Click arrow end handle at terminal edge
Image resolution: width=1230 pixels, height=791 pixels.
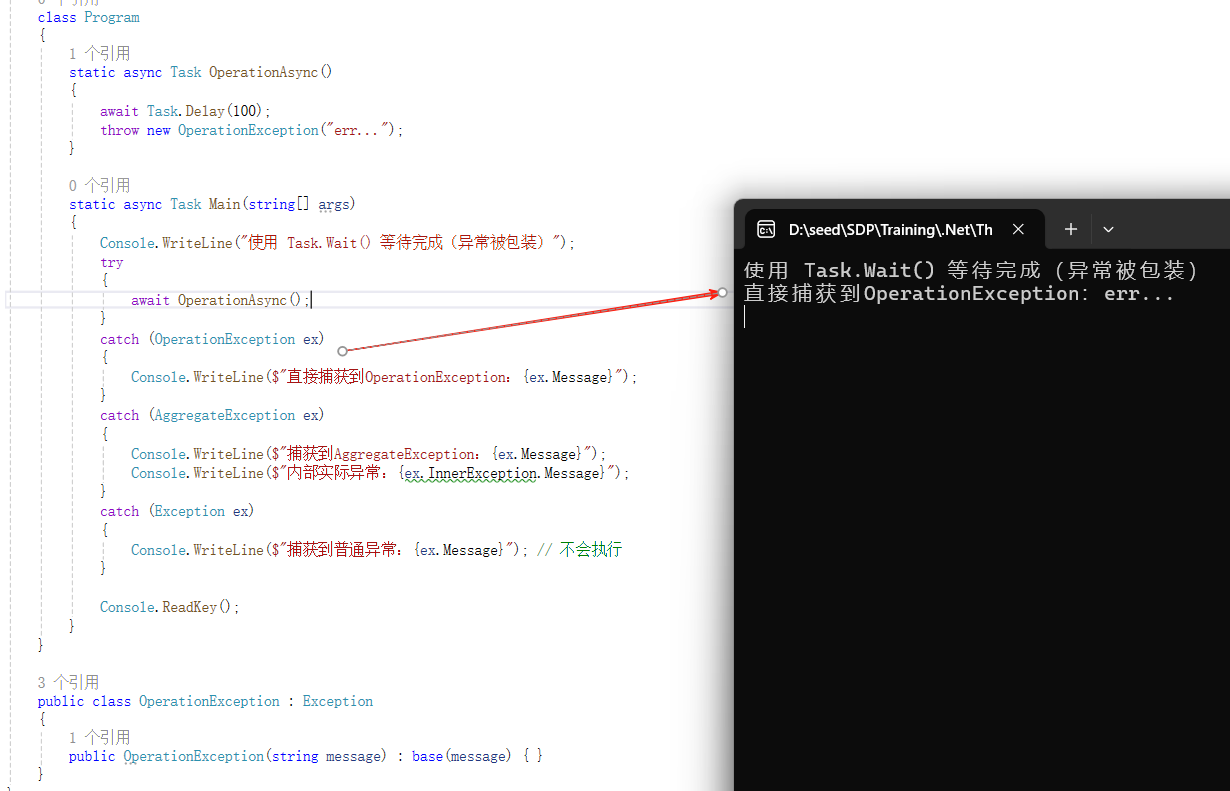pyautogui.click(x=722, y=292)
